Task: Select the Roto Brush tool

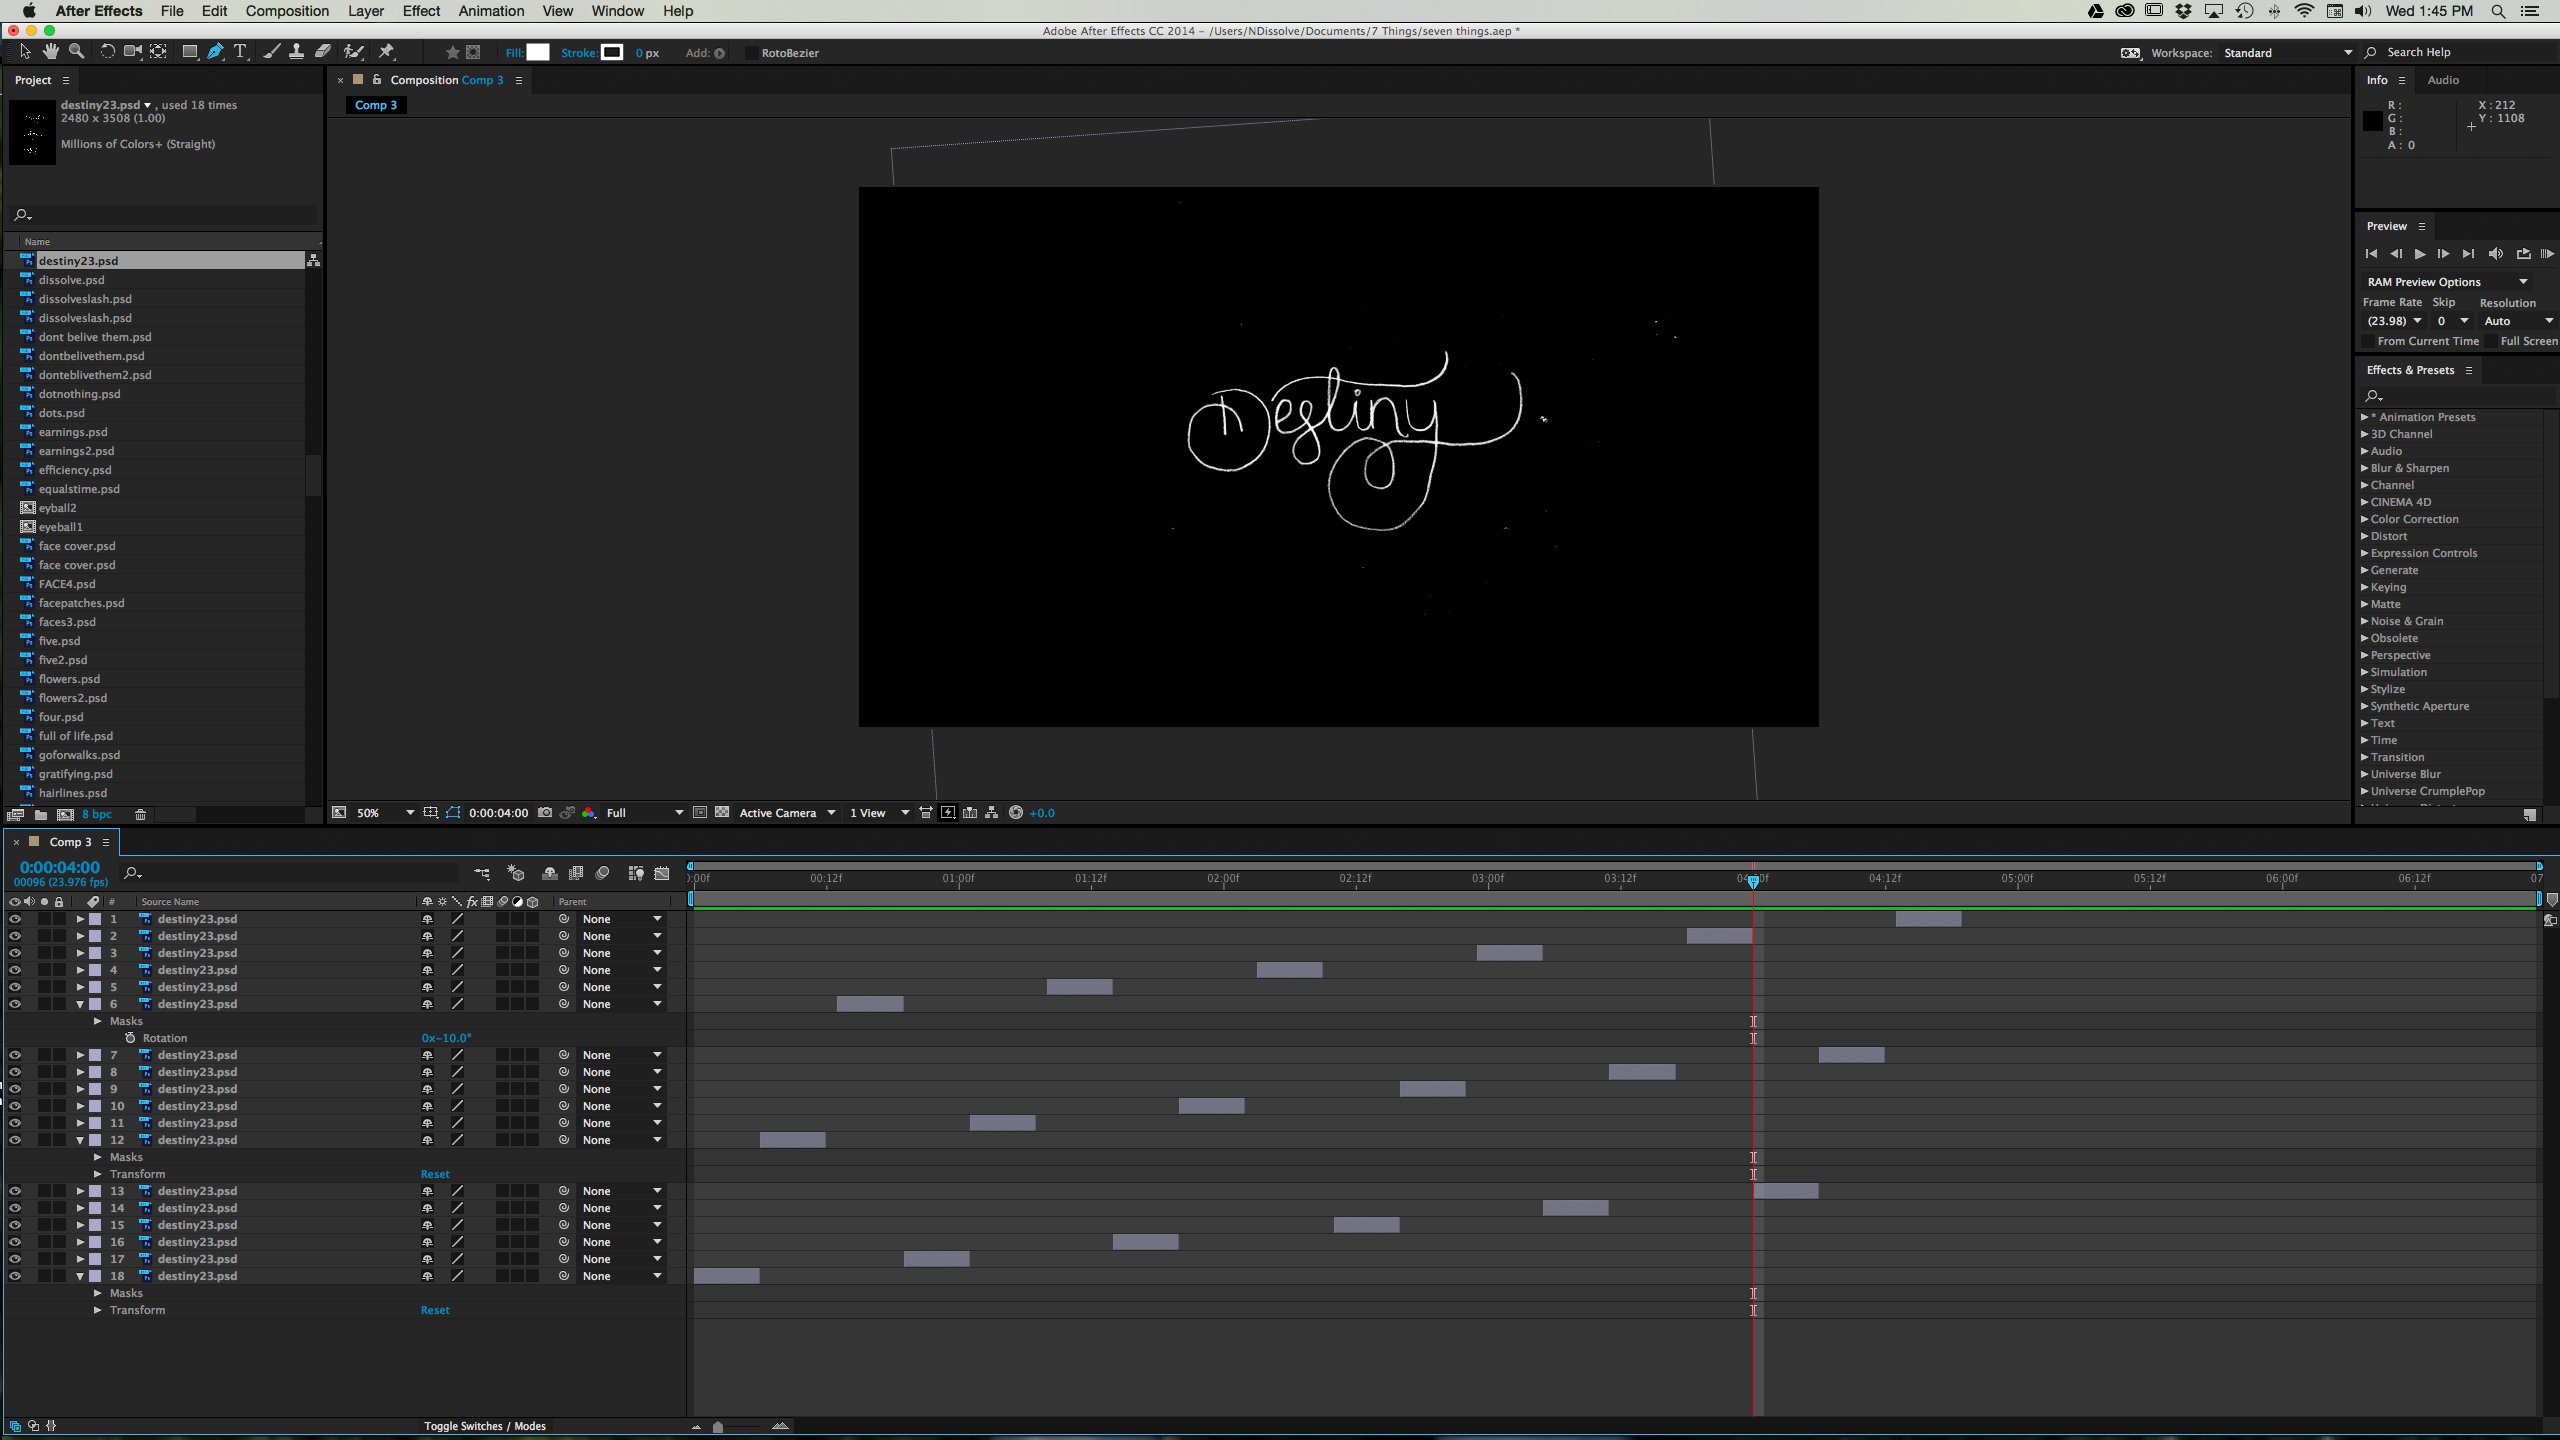Action: (353, 52)
